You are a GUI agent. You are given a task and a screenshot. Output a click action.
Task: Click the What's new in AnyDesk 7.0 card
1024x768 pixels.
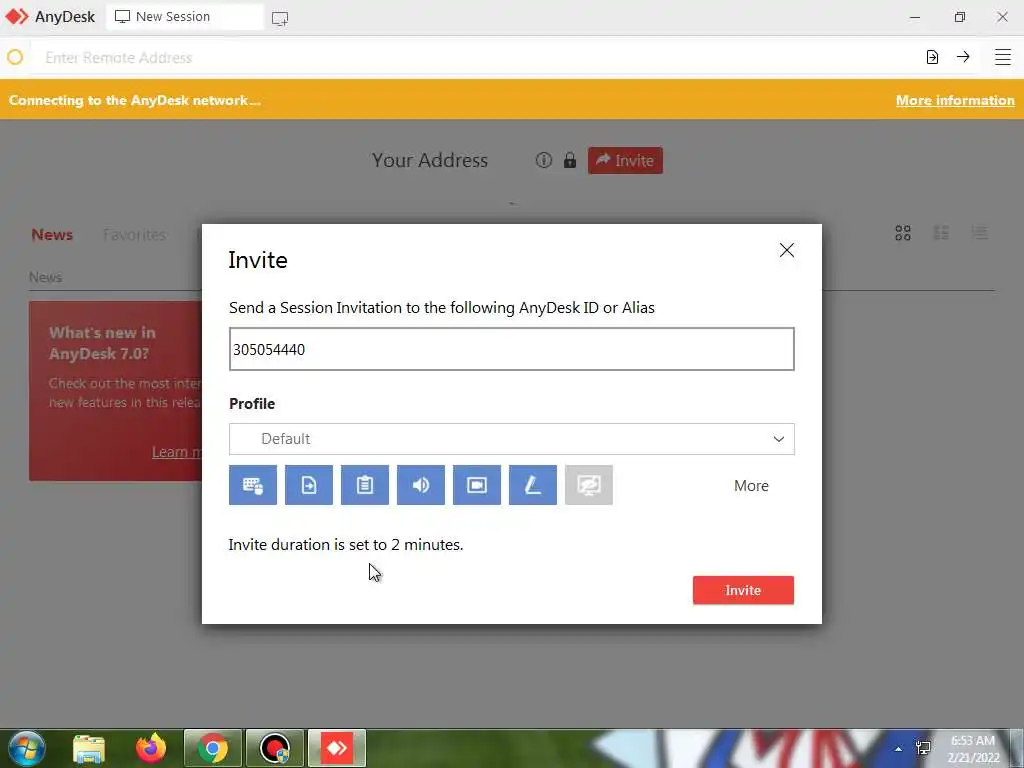point(116,391)
